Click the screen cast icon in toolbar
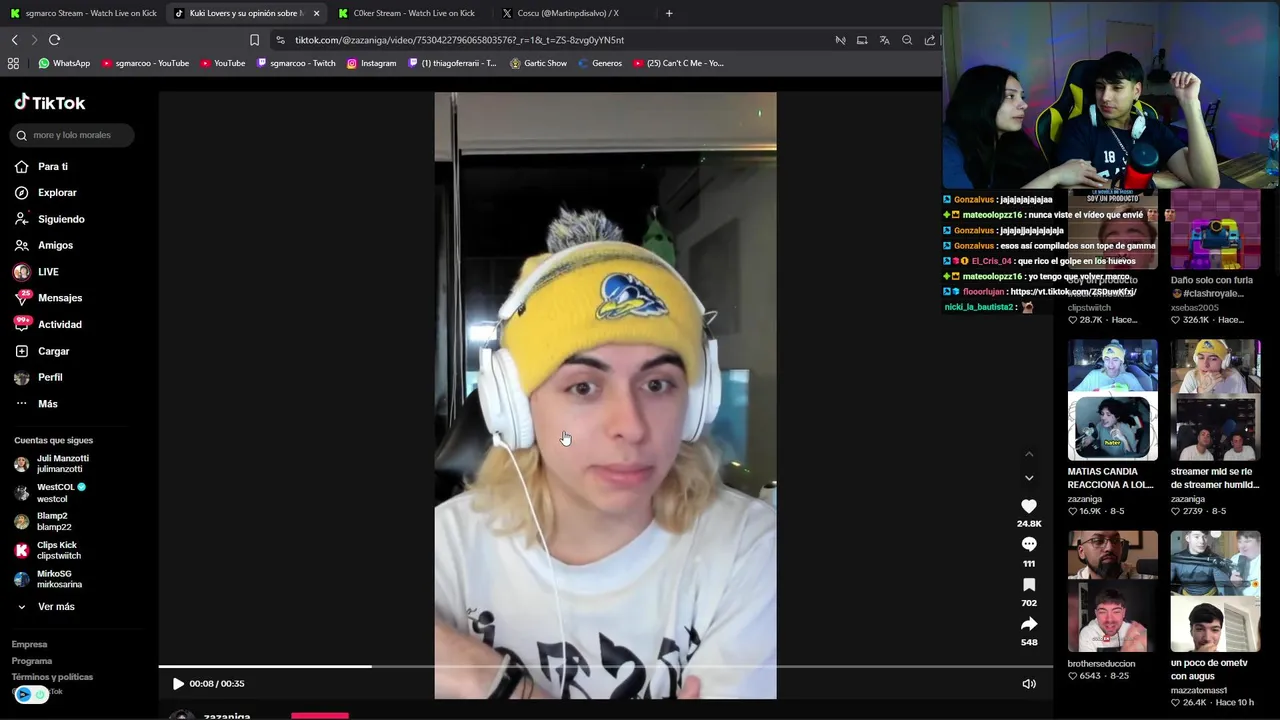Viewport: 1280px width, 720px height. tap(862, 40)
